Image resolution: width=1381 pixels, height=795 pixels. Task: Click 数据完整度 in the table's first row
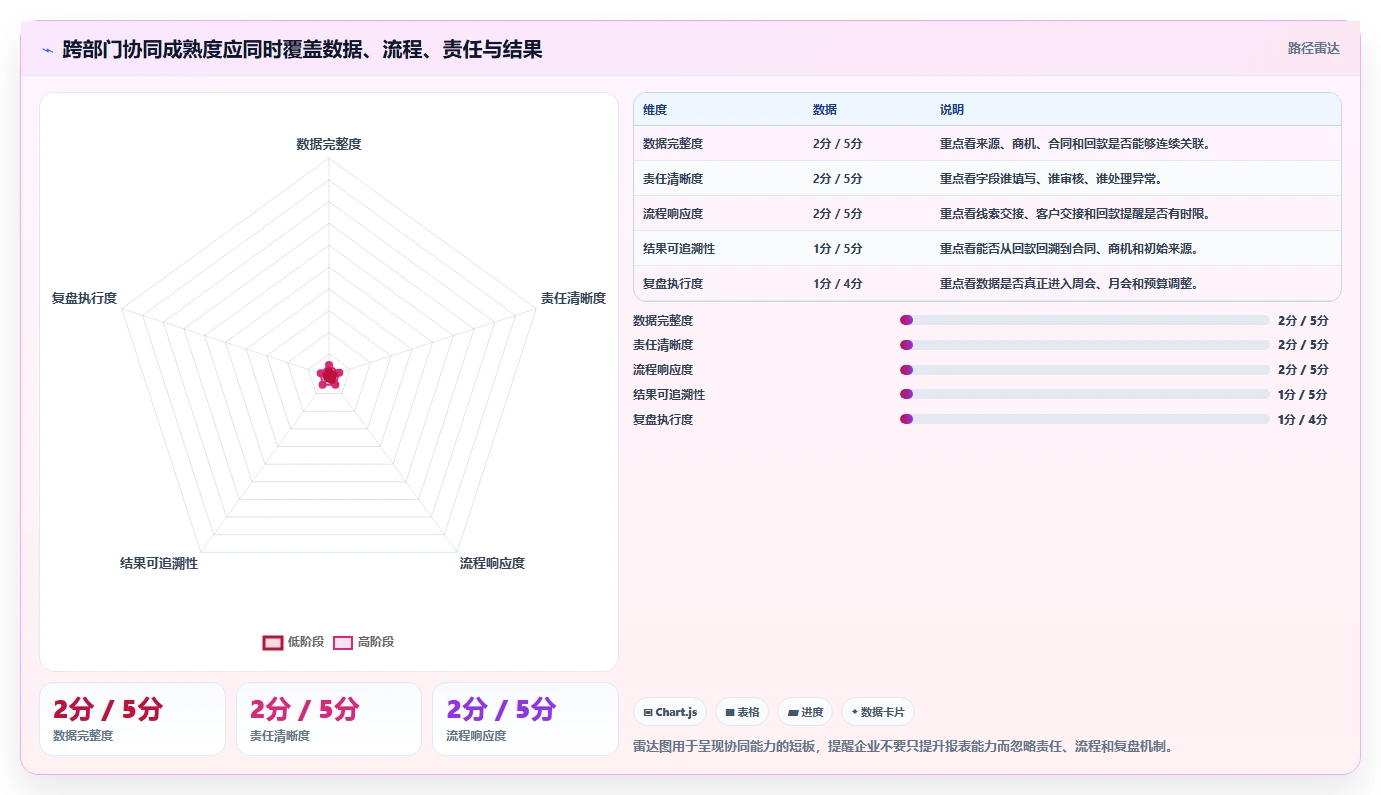673,144
